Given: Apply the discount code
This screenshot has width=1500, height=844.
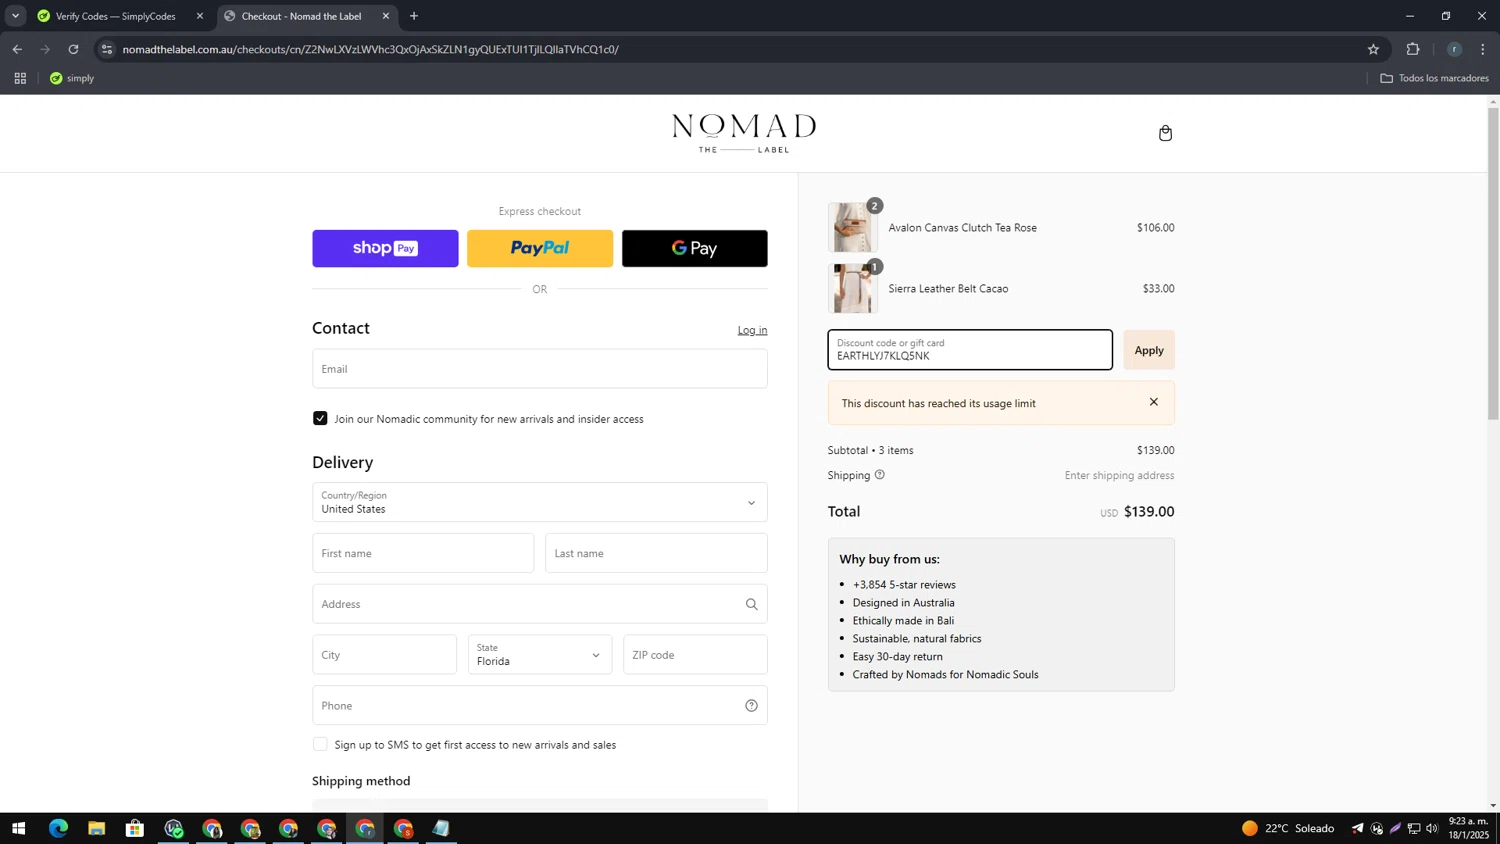Looking at the screenshot, I should coord(1149,350).
